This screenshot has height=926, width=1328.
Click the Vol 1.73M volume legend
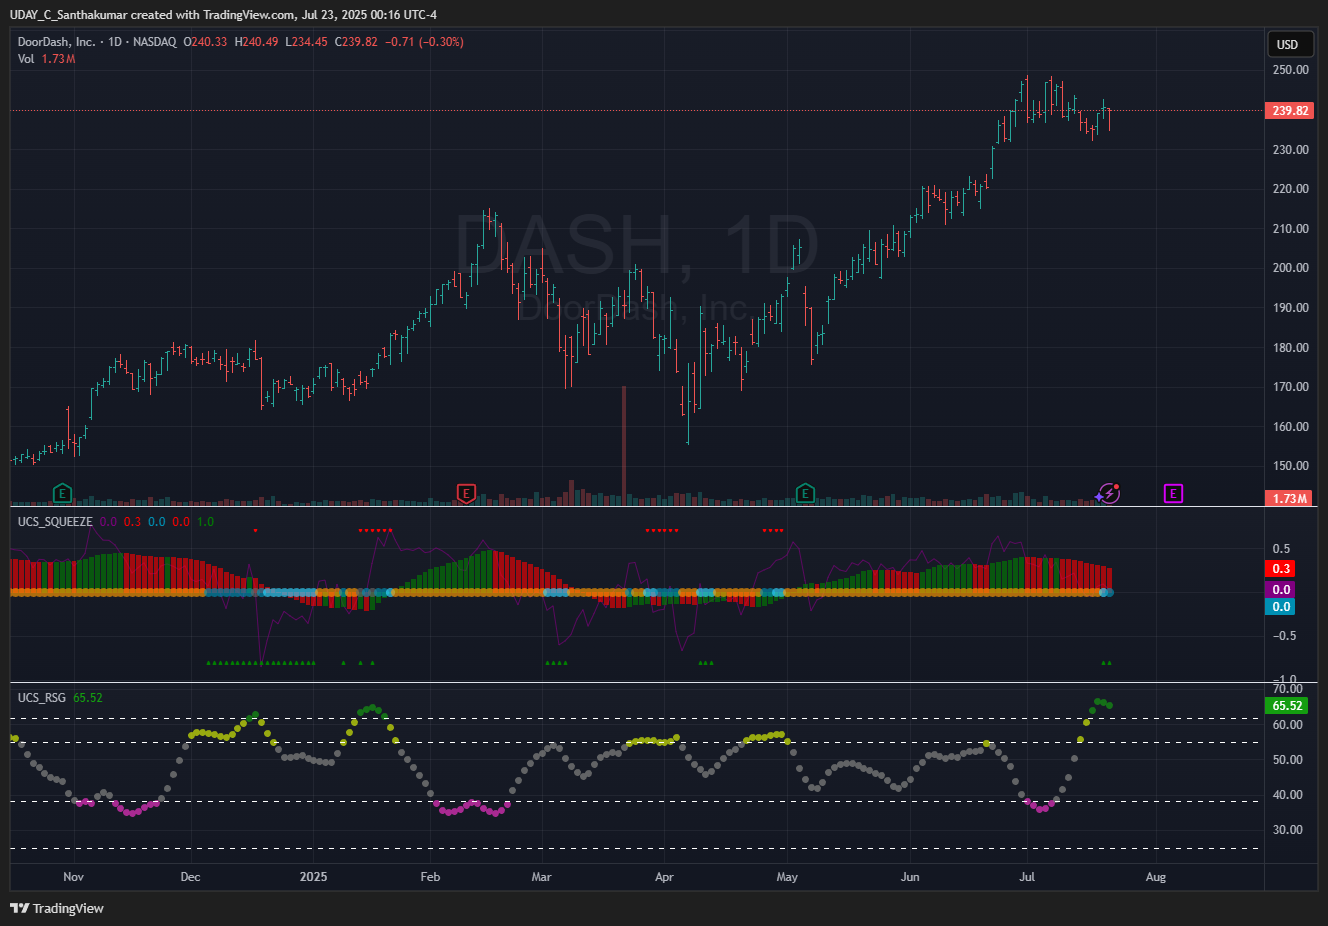pyautogui.click(x=46, y=59)
